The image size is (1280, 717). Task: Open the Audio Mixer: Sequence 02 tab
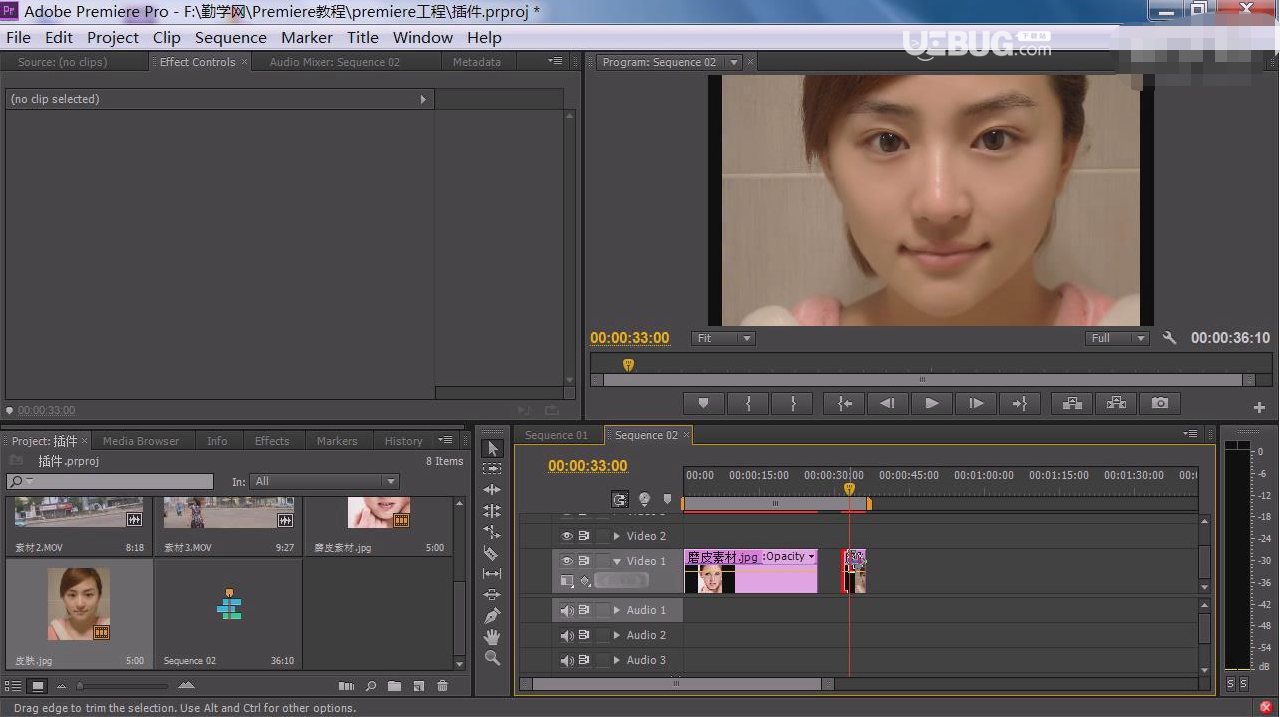click(335, 62)
